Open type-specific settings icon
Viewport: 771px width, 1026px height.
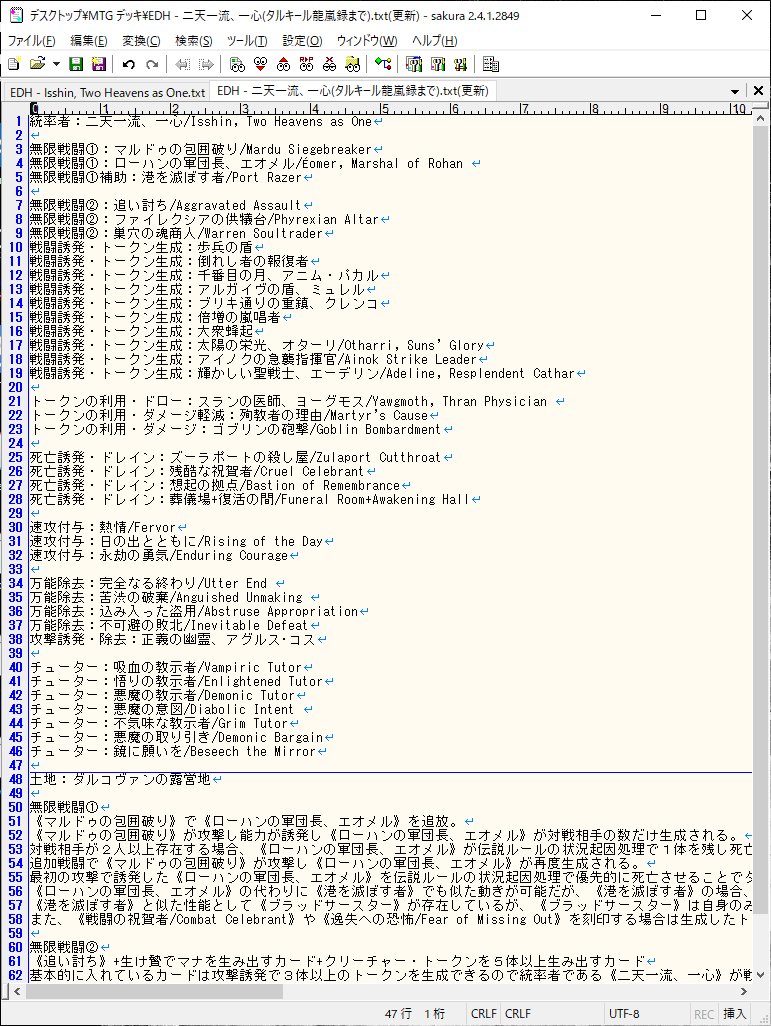pyautogui.click(x=437, y=64)
